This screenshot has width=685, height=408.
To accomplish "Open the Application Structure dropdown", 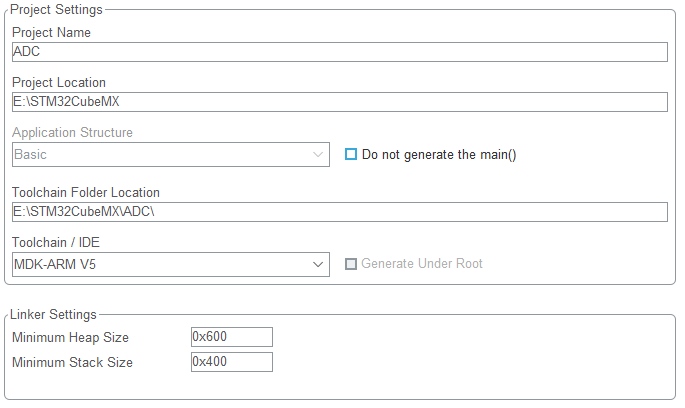I will tap(171, 155).
